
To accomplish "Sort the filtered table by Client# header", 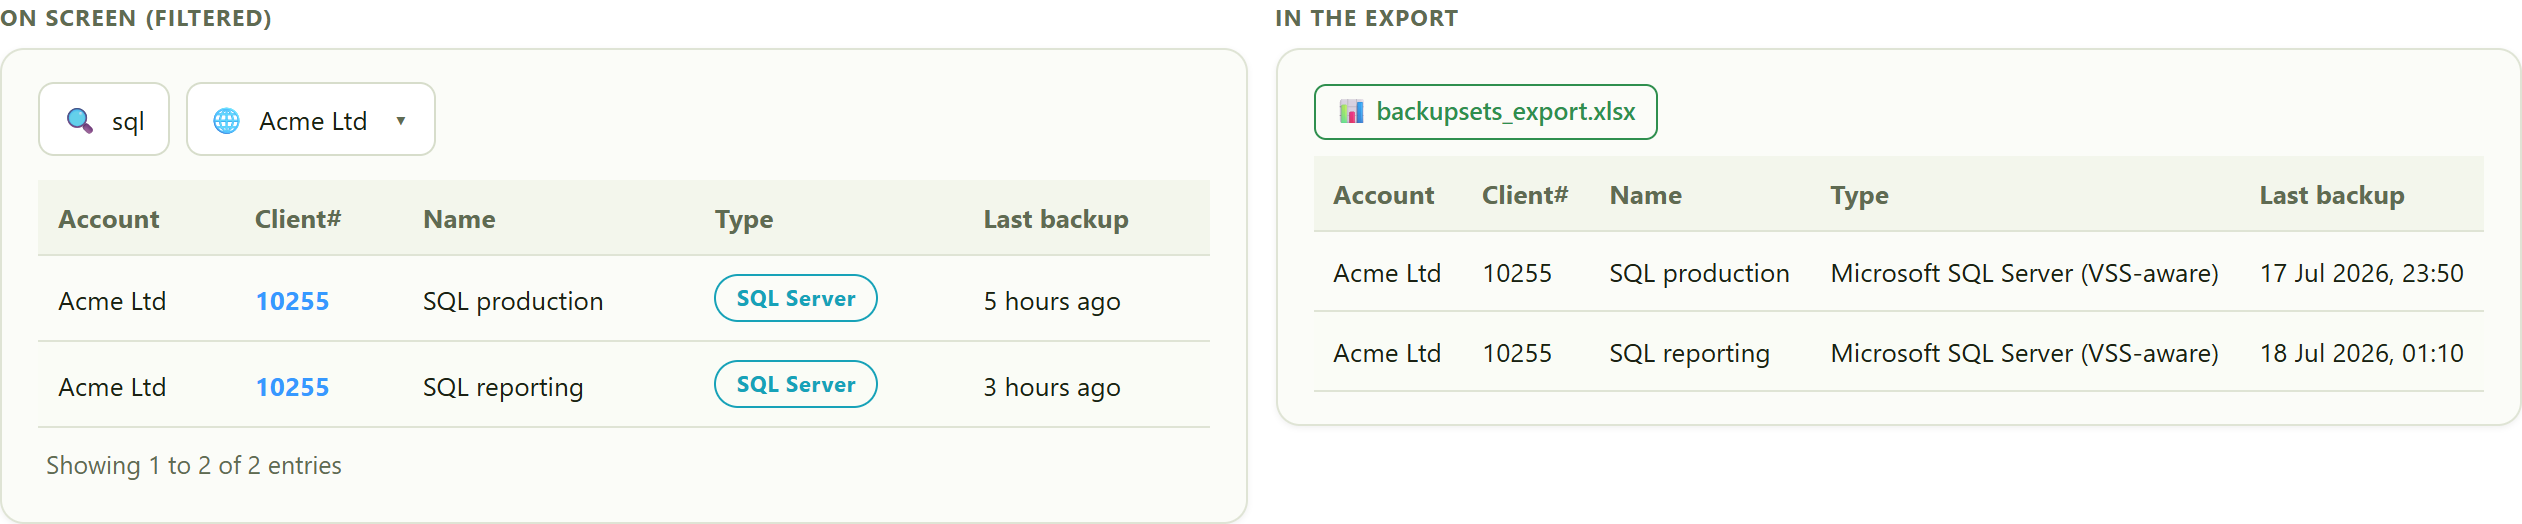I will point(298,219).
